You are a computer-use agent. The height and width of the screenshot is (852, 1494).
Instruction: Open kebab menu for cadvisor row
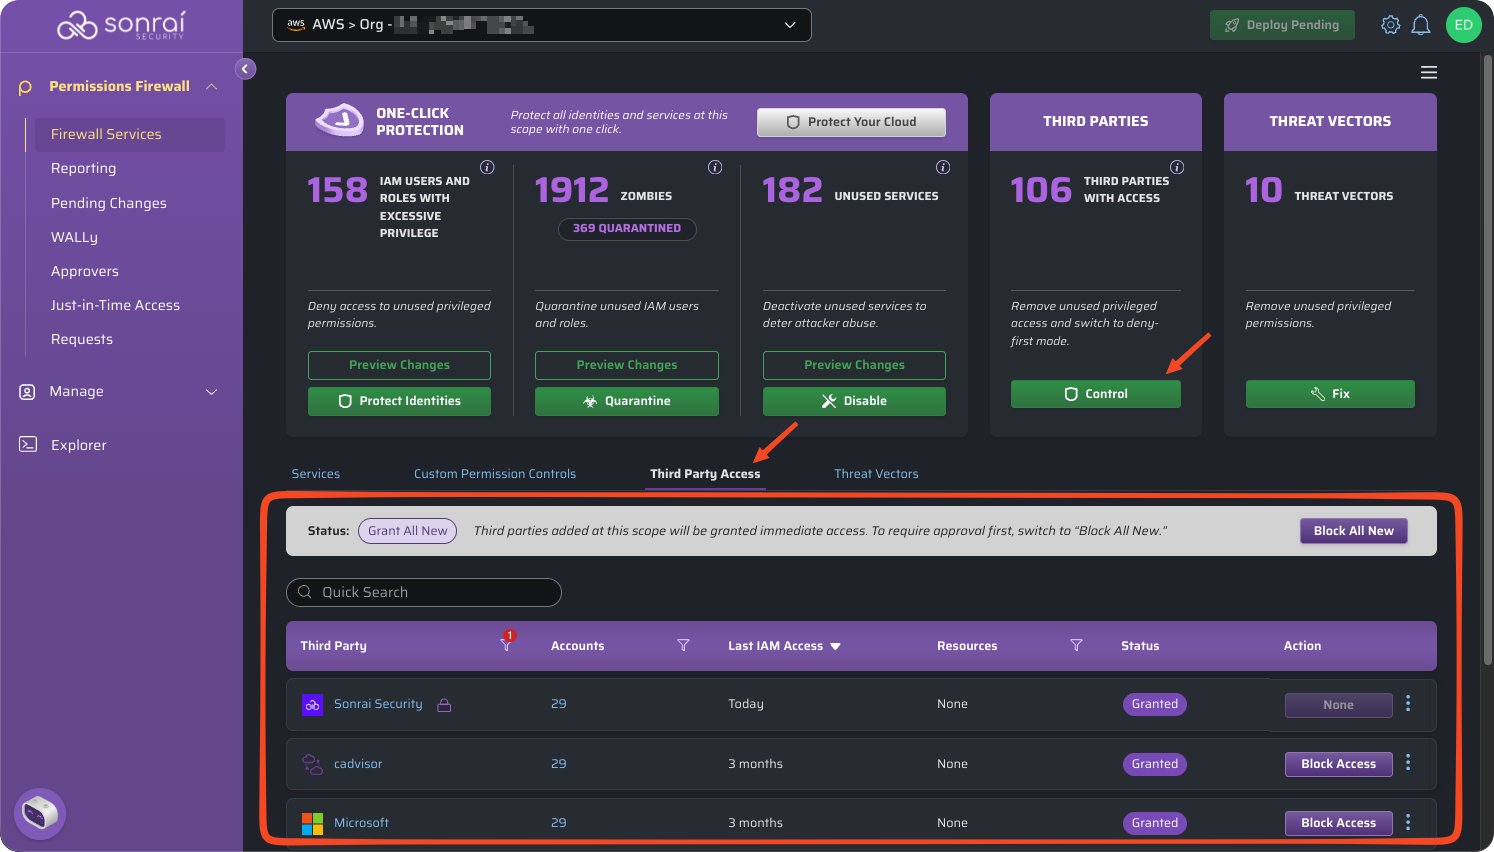click(x=1408, y=763)
